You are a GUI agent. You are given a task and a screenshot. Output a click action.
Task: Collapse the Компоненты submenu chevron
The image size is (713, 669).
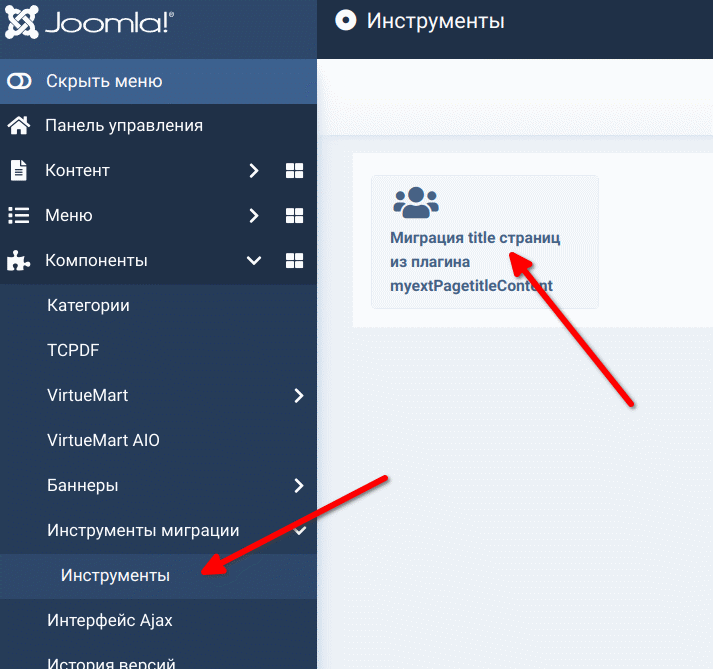[x=254, y=261]
